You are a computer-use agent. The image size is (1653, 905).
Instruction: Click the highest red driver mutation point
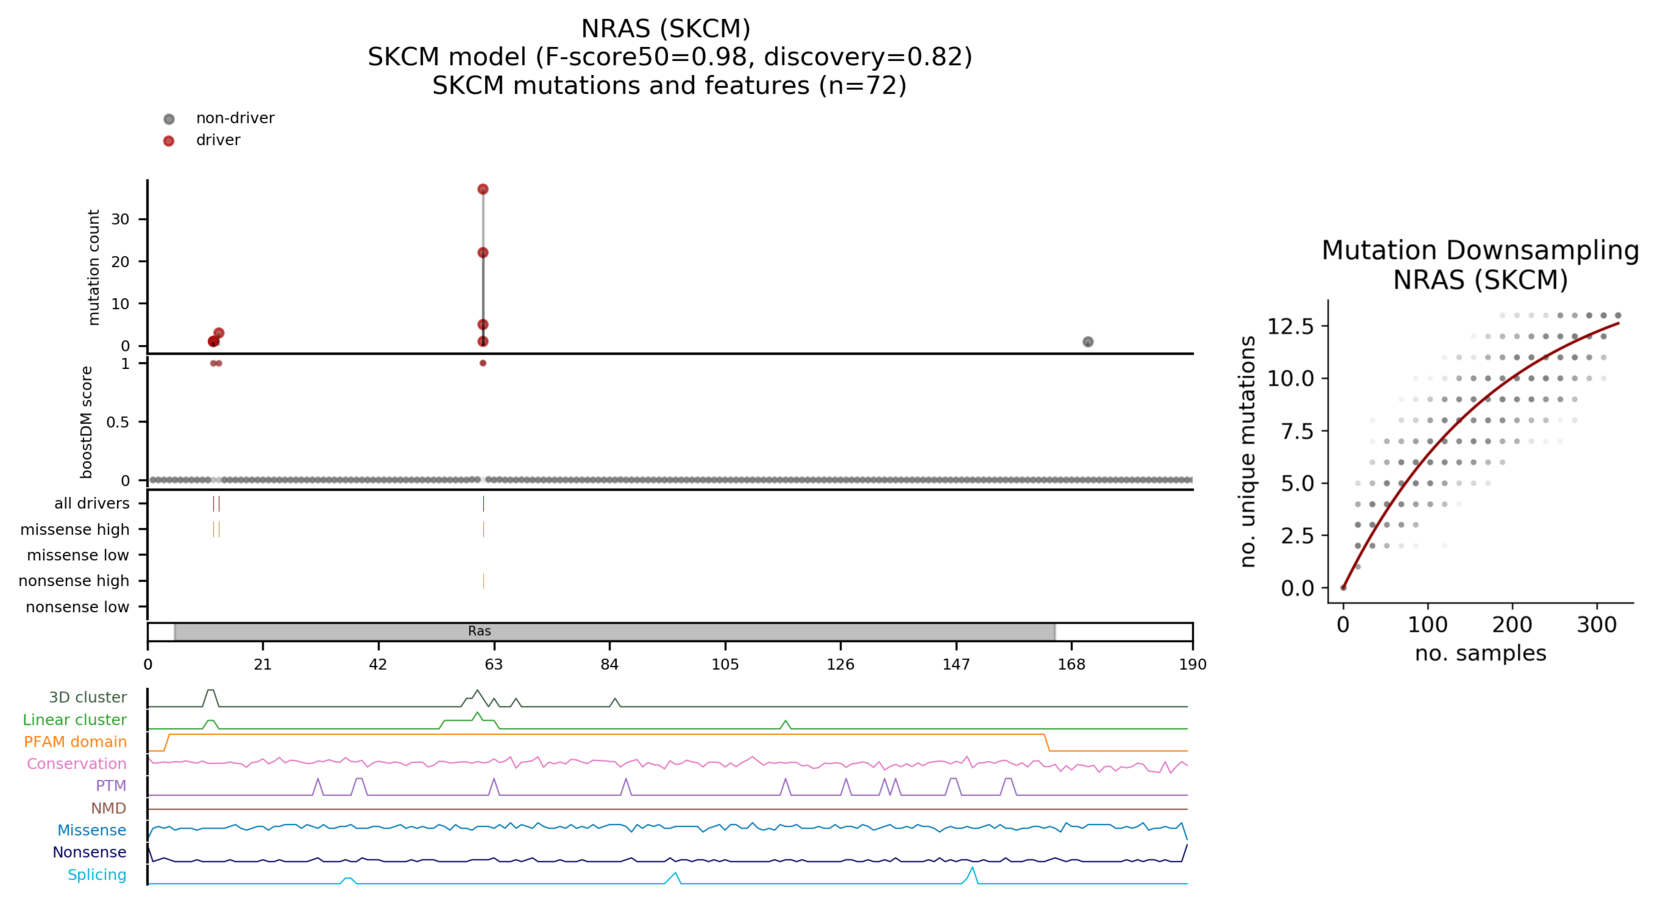(483, 189)
